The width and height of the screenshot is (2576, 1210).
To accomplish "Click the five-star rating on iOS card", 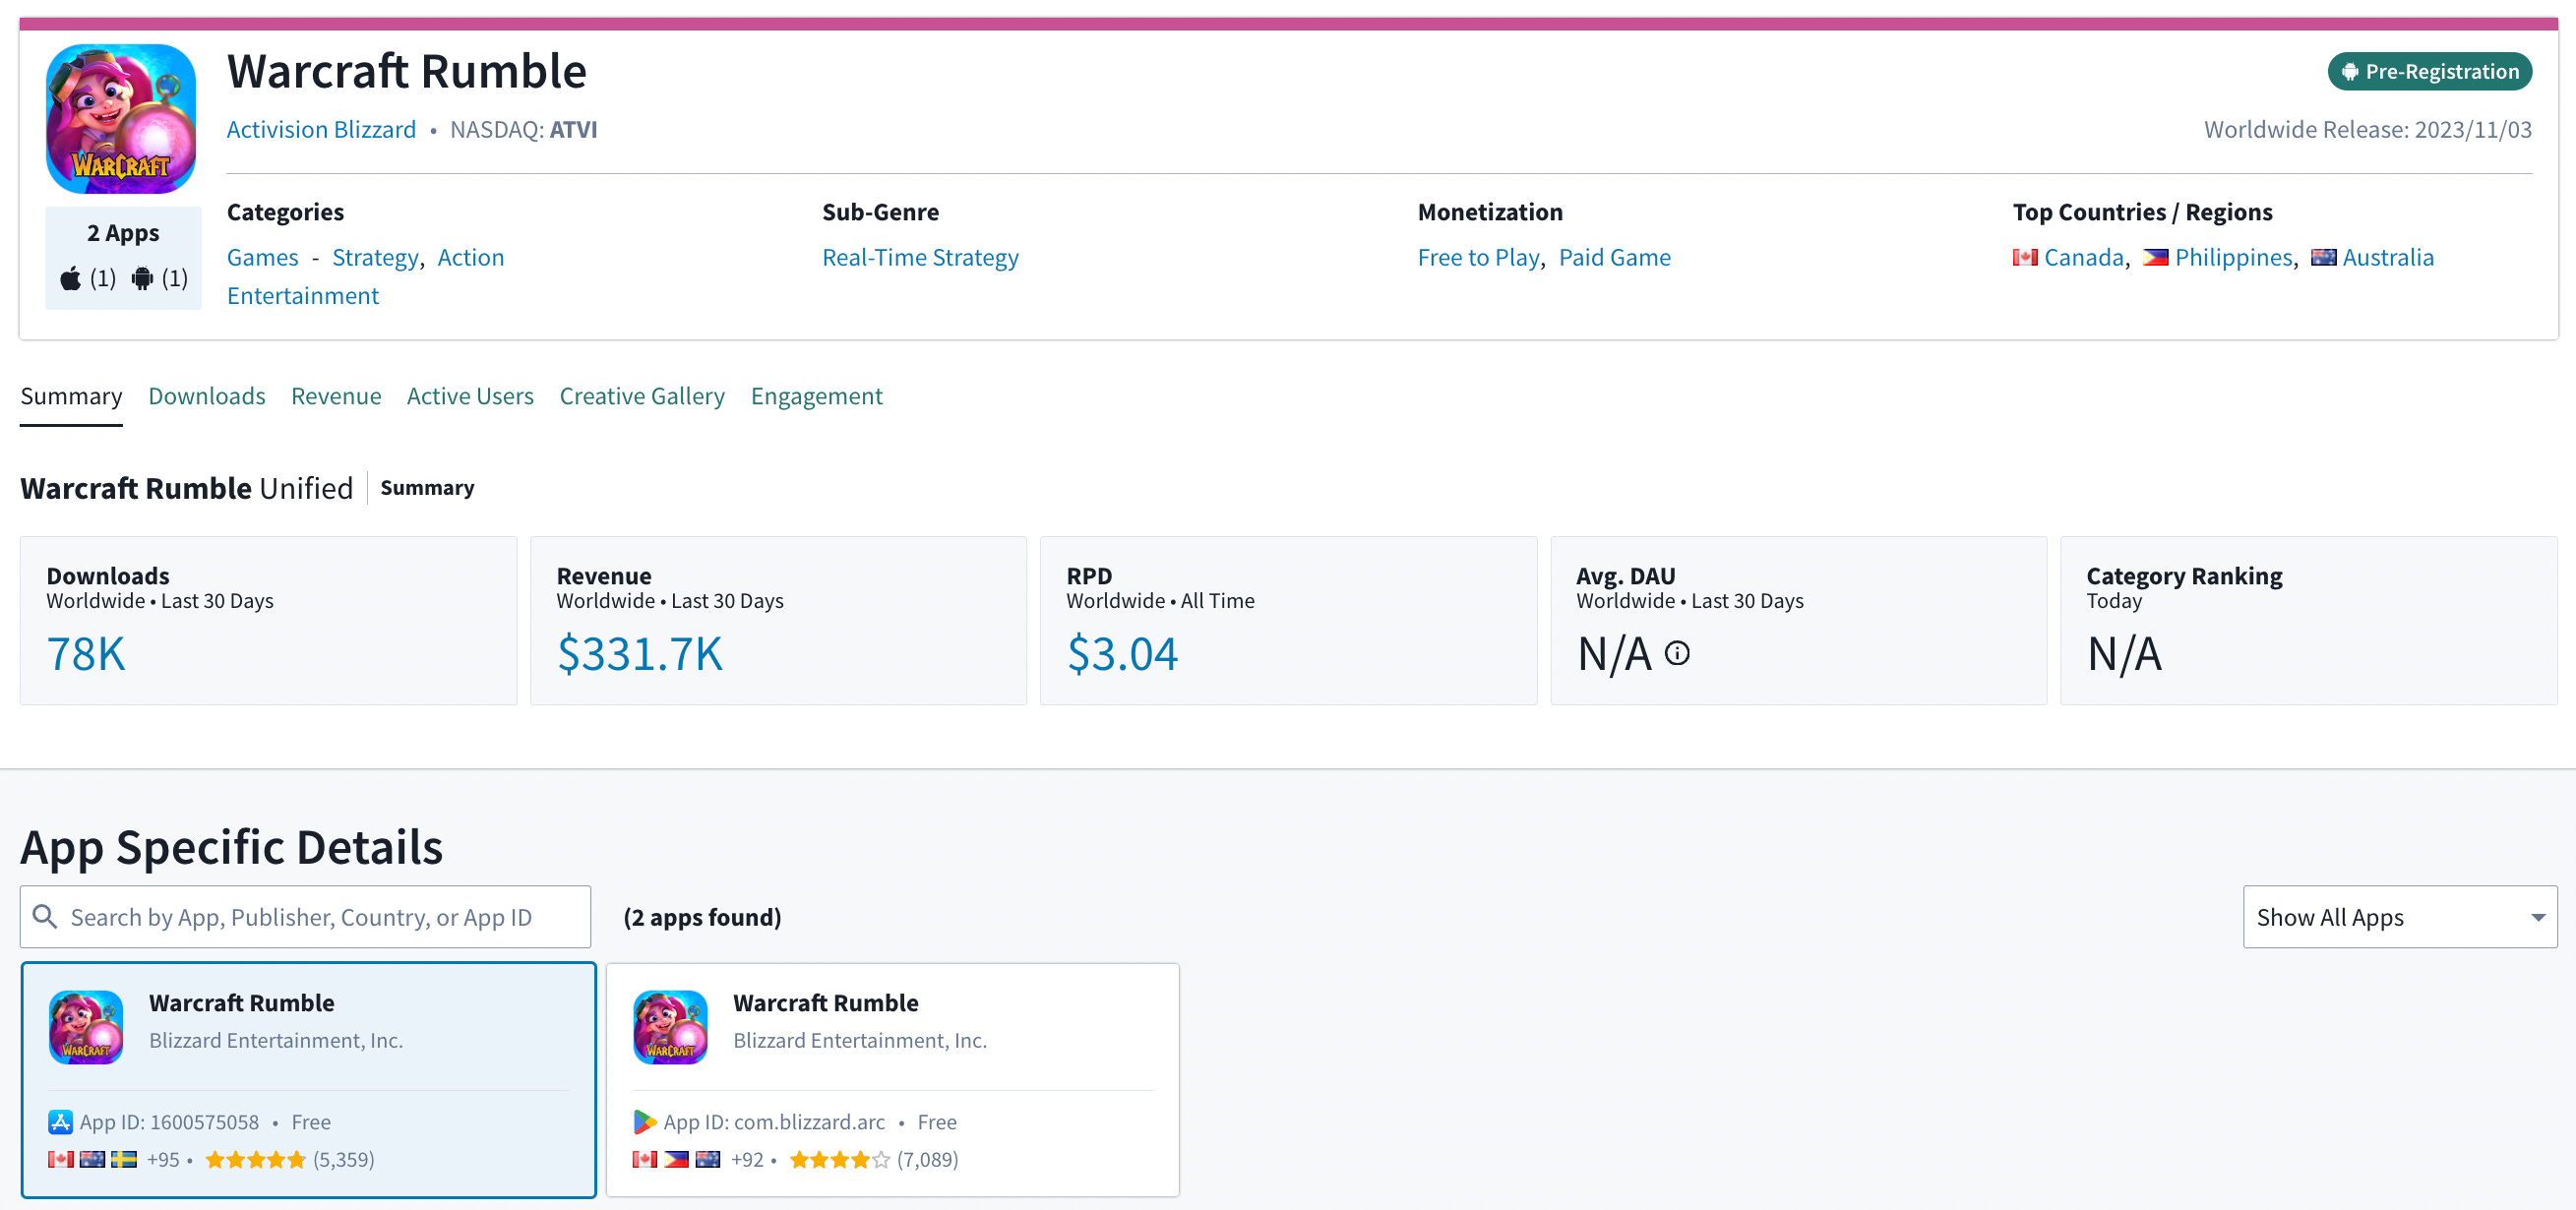I will 255,1159.
